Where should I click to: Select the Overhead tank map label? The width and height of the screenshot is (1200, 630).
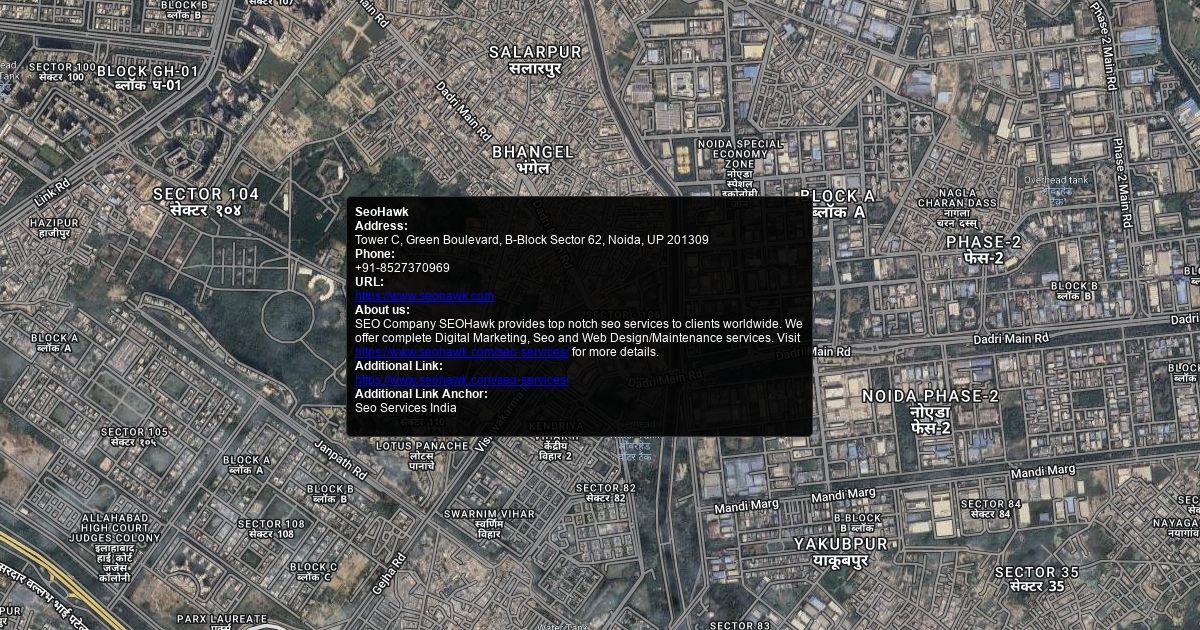(x=1055, y=180)
